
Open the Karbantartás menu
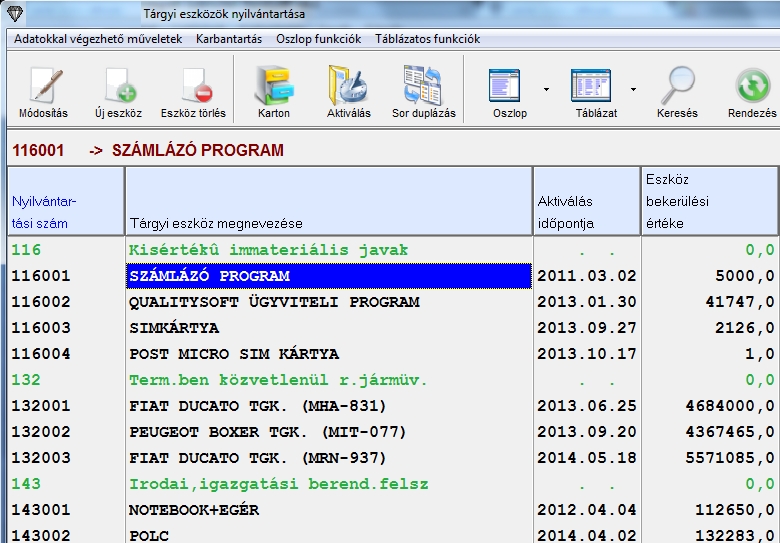click(x=231, y=39)
